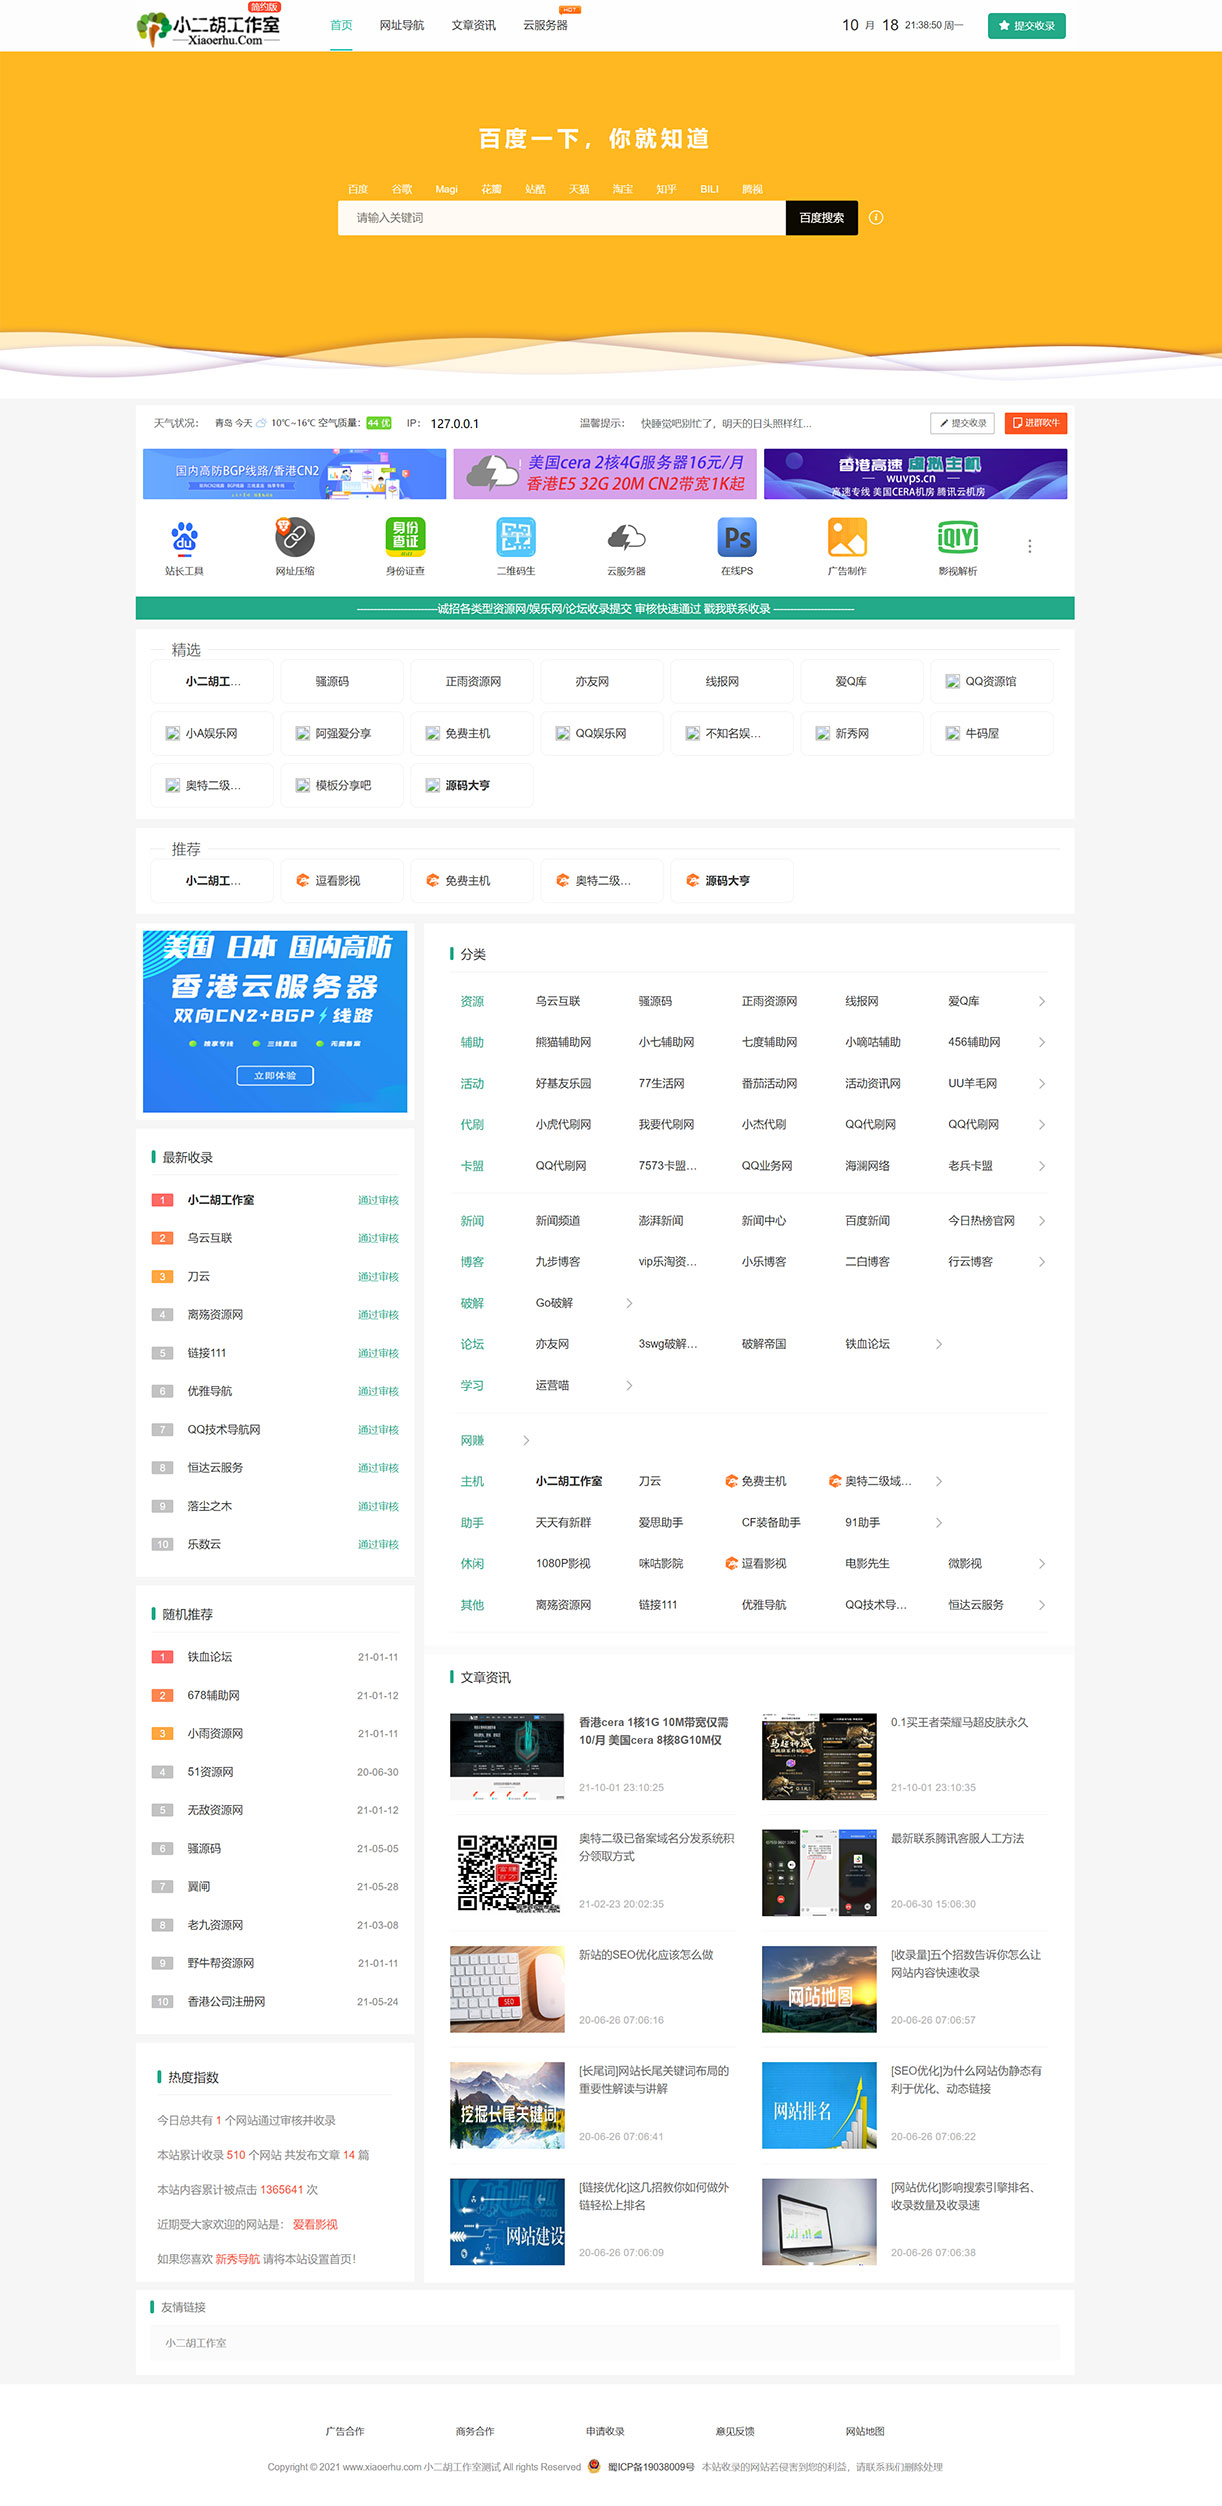Click the keyword search input field

click(x=561, y=218)
